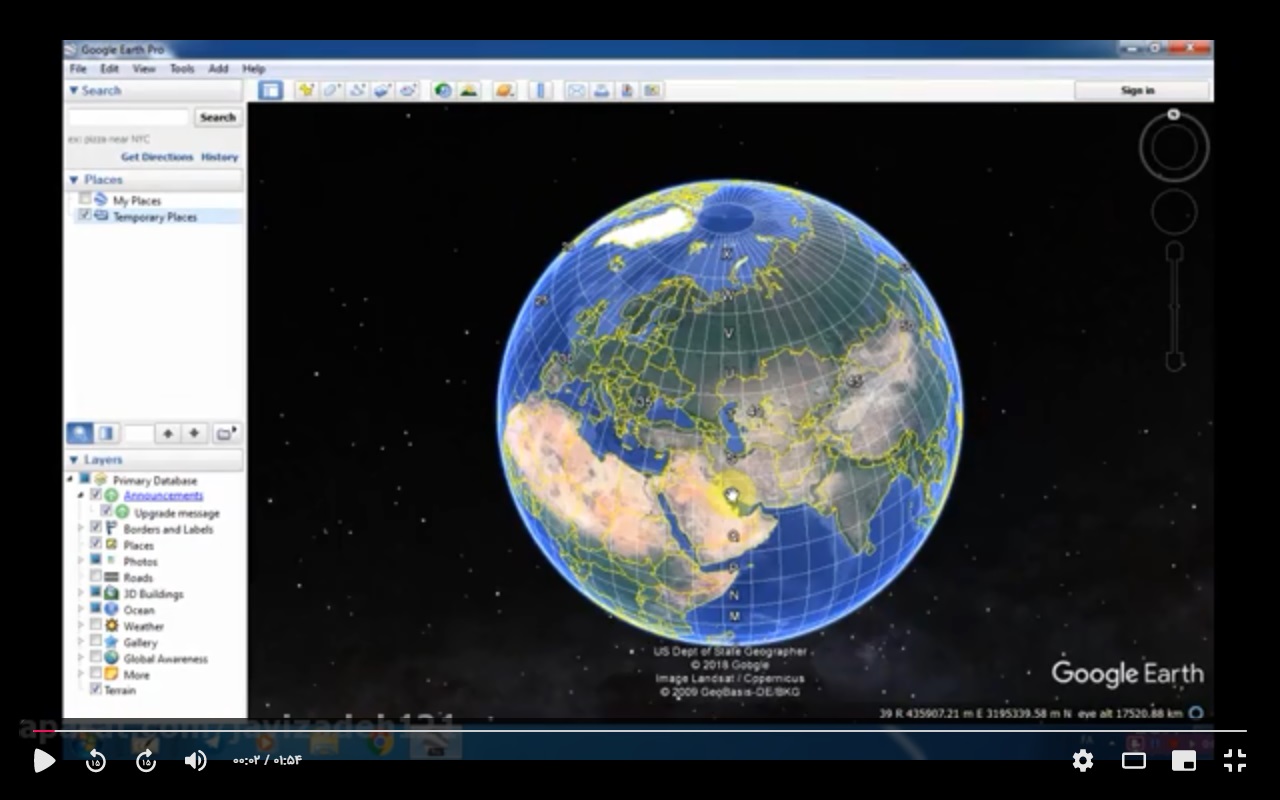Open the planet switcher icon
Screen dimensions: 1280x800
(504, 90)
